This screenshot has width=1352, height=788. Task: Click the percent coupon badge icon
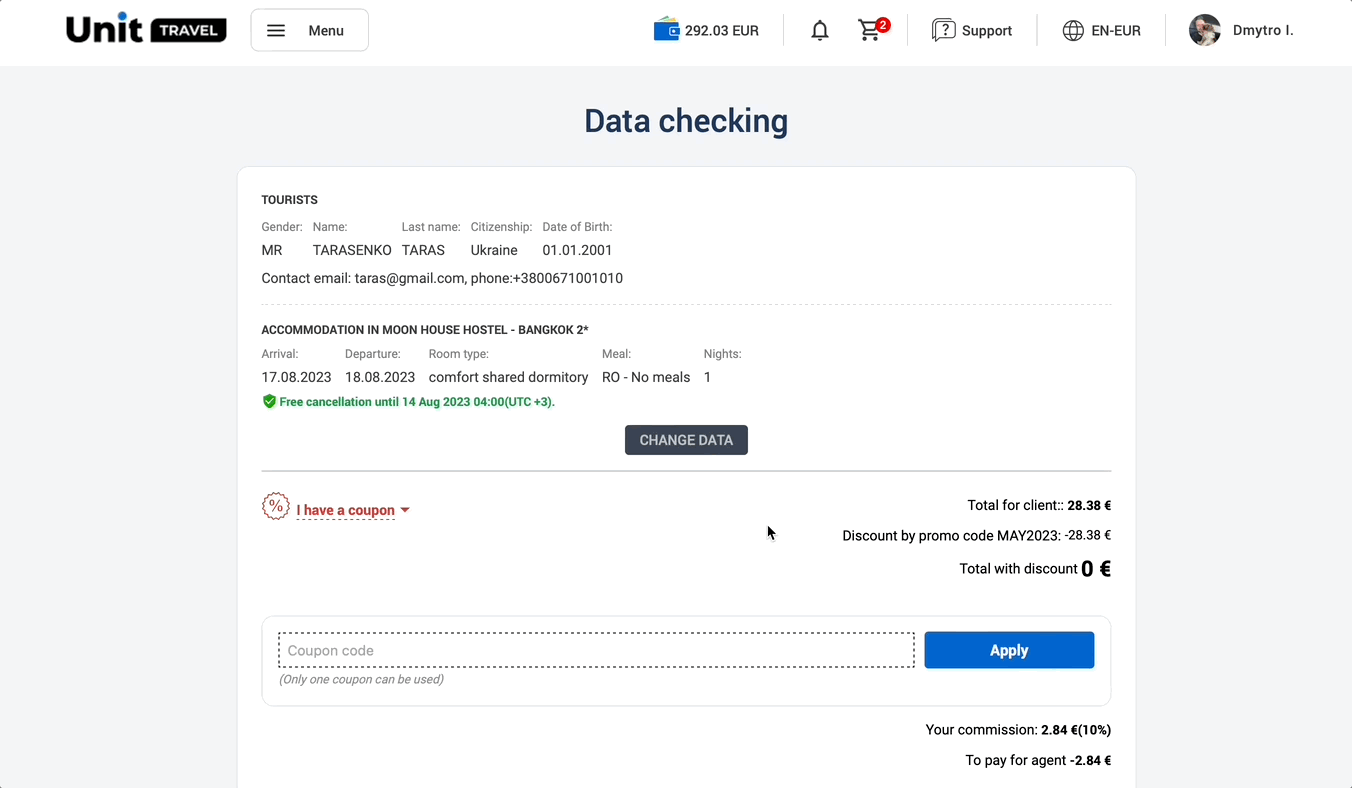(x=276, y=507)
